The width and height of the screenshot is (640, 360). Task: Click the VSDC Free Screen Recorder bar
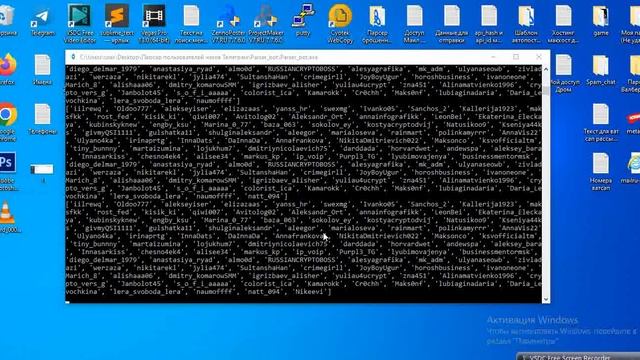(578, 357)
